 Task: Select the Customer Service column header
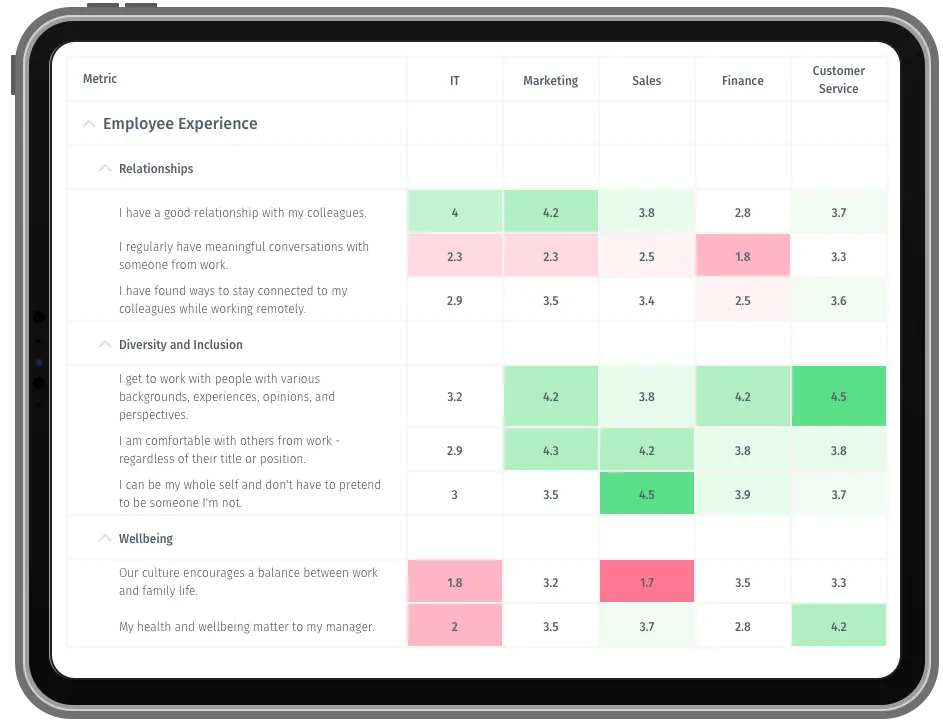click(x=838, y=79)
